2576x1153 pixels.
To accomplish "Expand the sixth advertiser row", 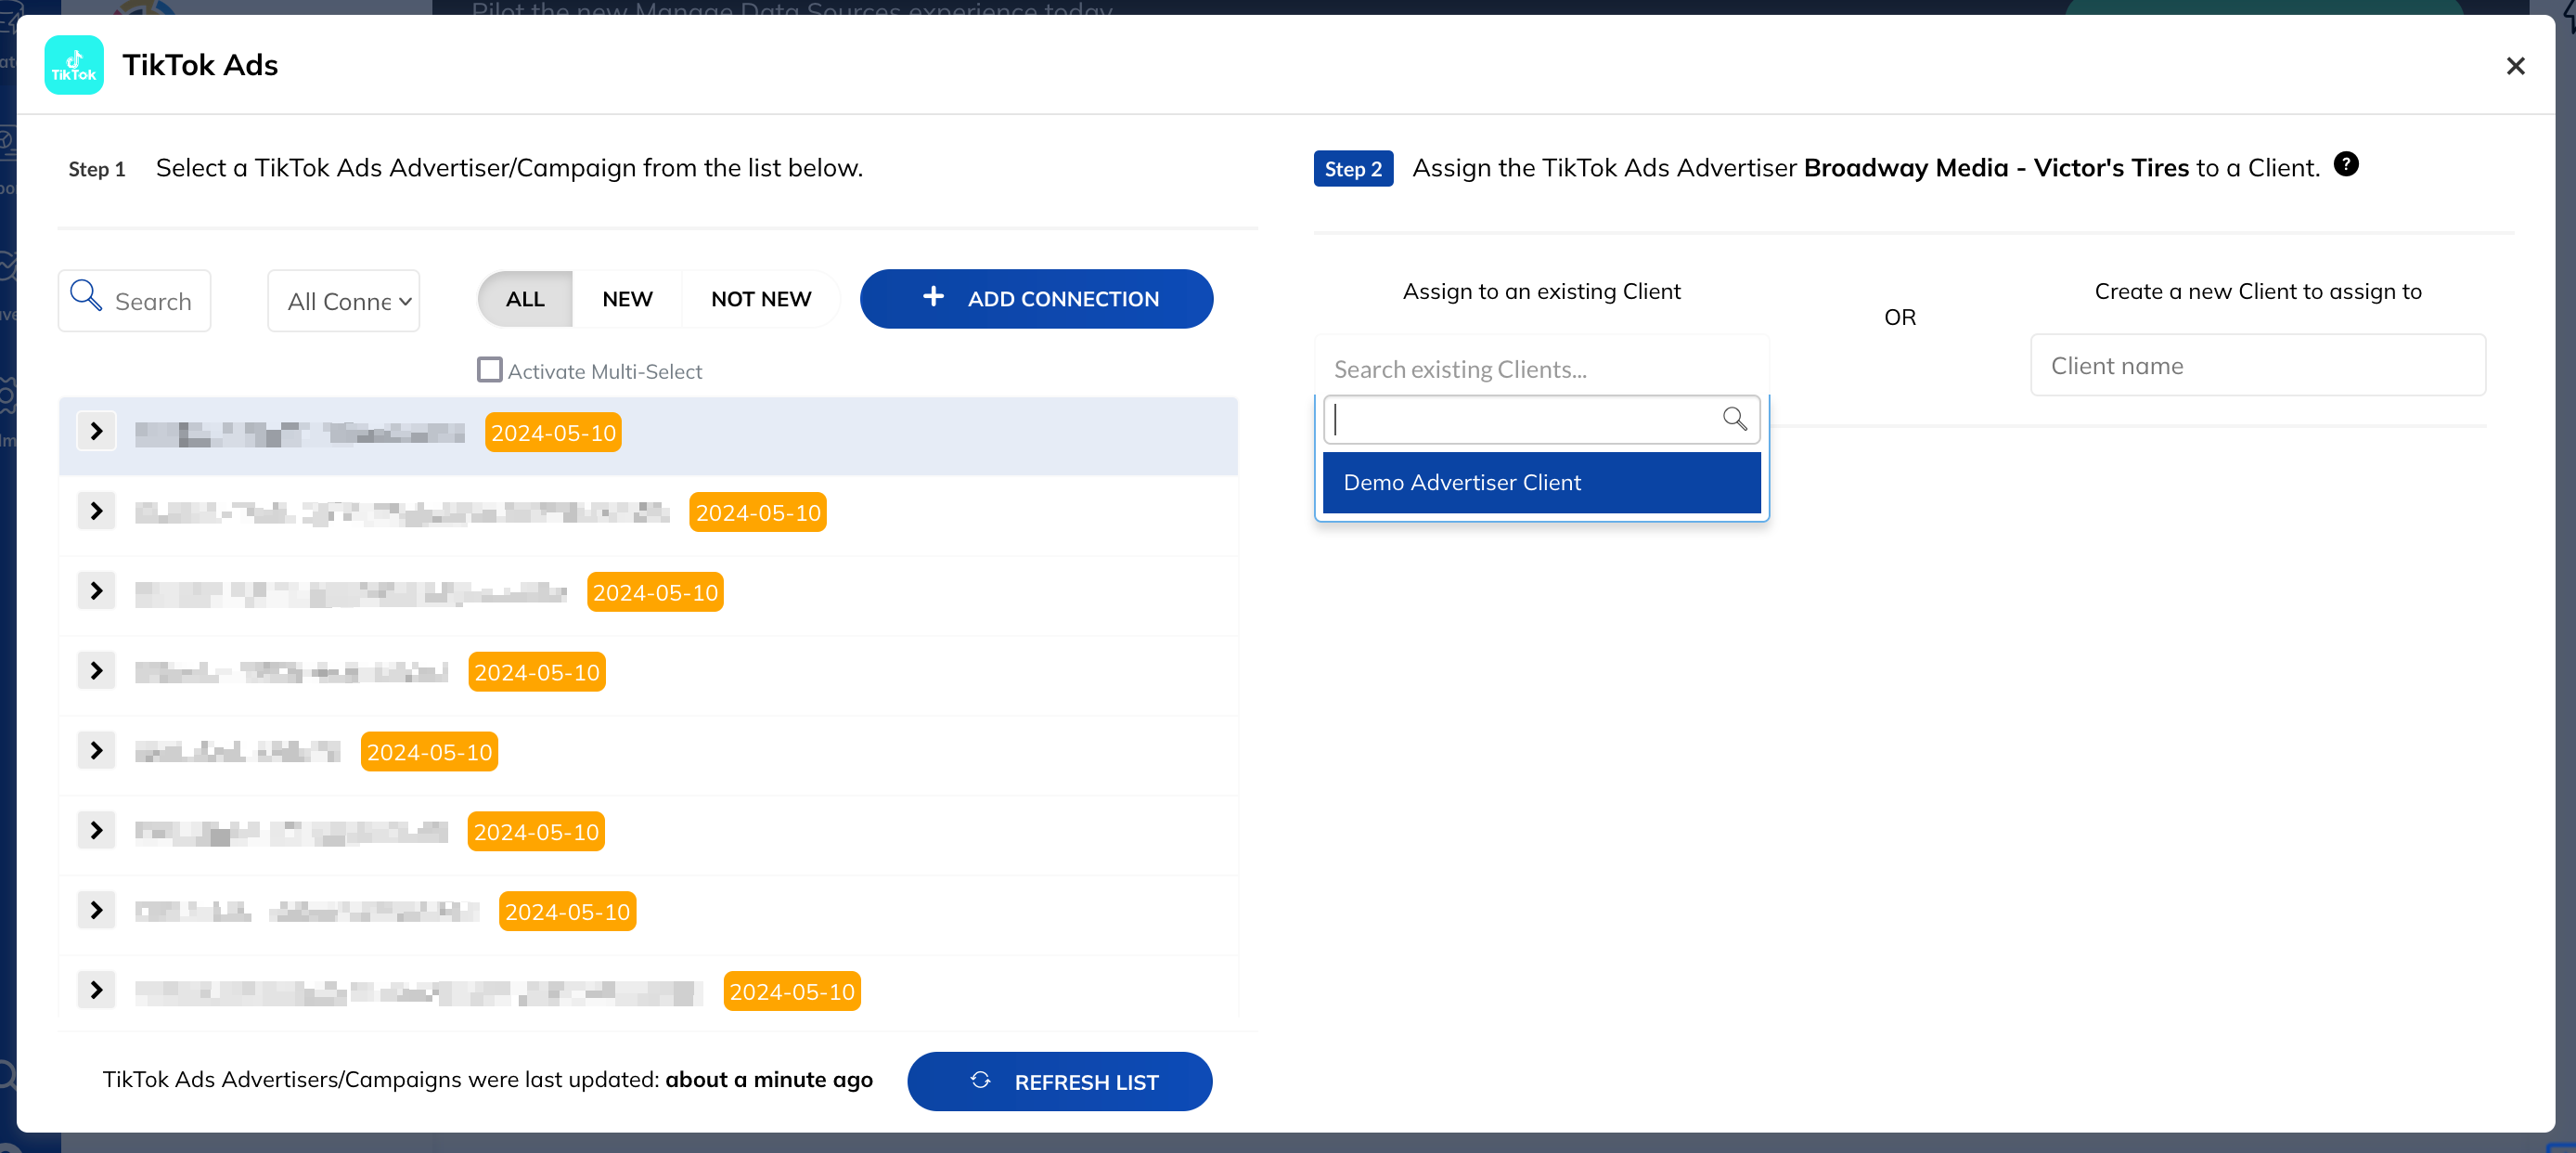I will tap(96, 831).
